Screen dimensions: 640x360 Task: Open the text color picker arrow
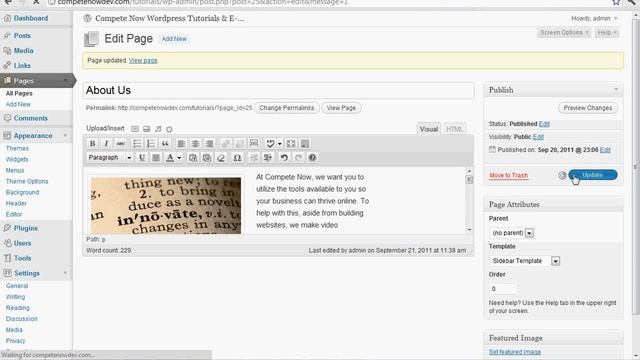(x=179, y=158)
